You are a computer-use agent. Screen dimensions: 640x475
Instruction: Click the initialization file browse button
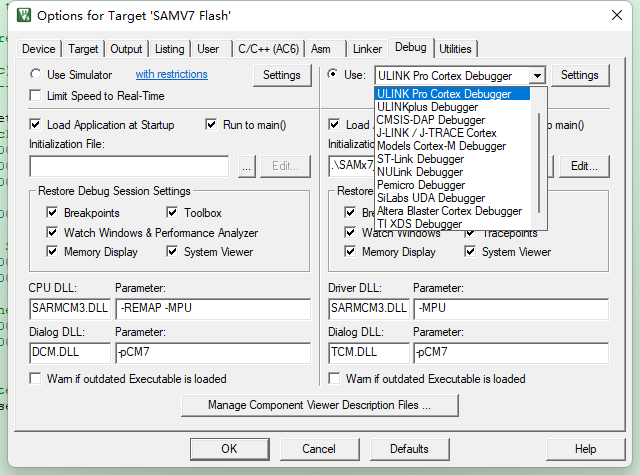click(247, 167)
